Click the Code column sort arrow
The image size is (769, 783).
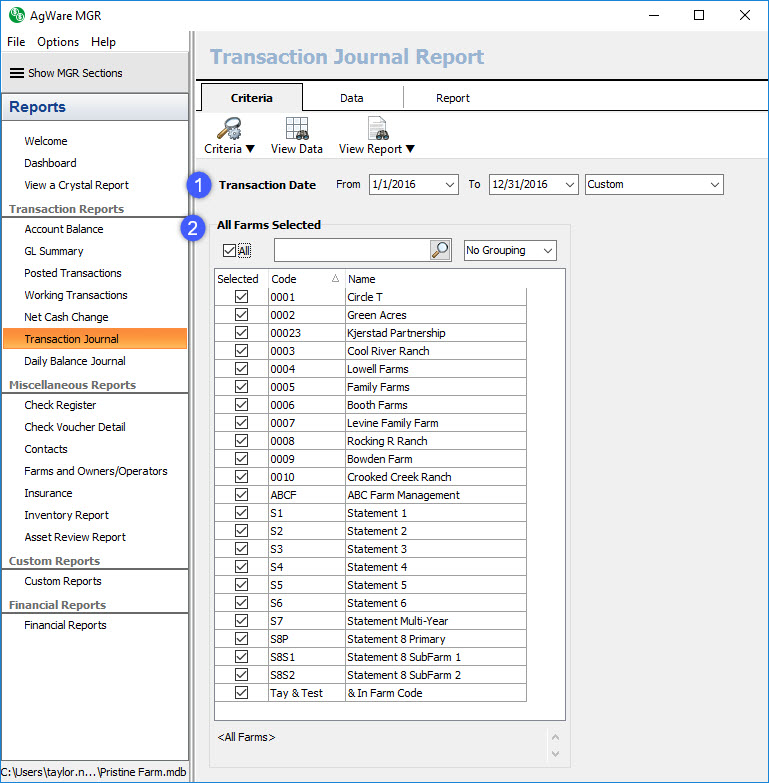[335, 279]
